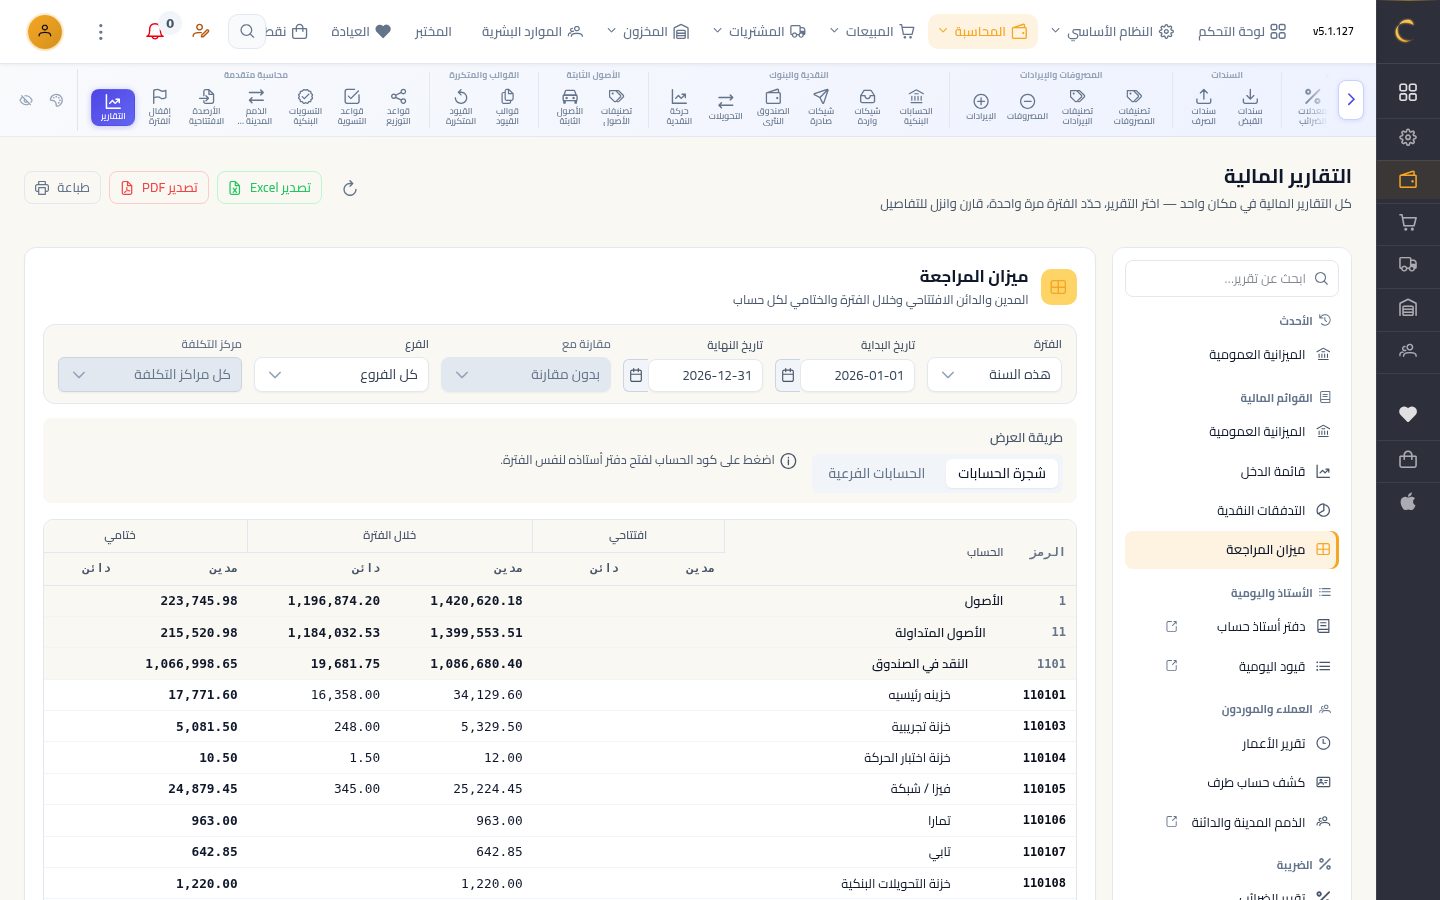
Task: Select شجرة الحسابات display mode
Action: click(1001, 474)
